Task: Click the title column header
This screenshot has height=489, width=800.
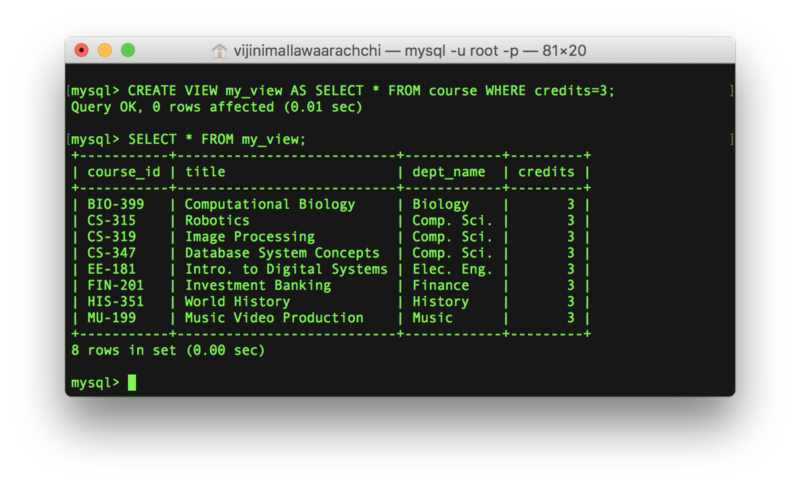Action: 205,172
